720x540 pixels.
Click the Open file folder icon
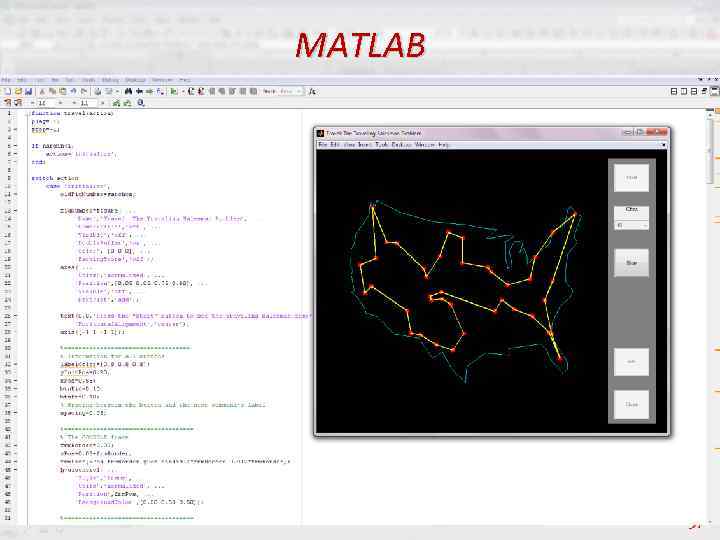click(x=18, y=91)
